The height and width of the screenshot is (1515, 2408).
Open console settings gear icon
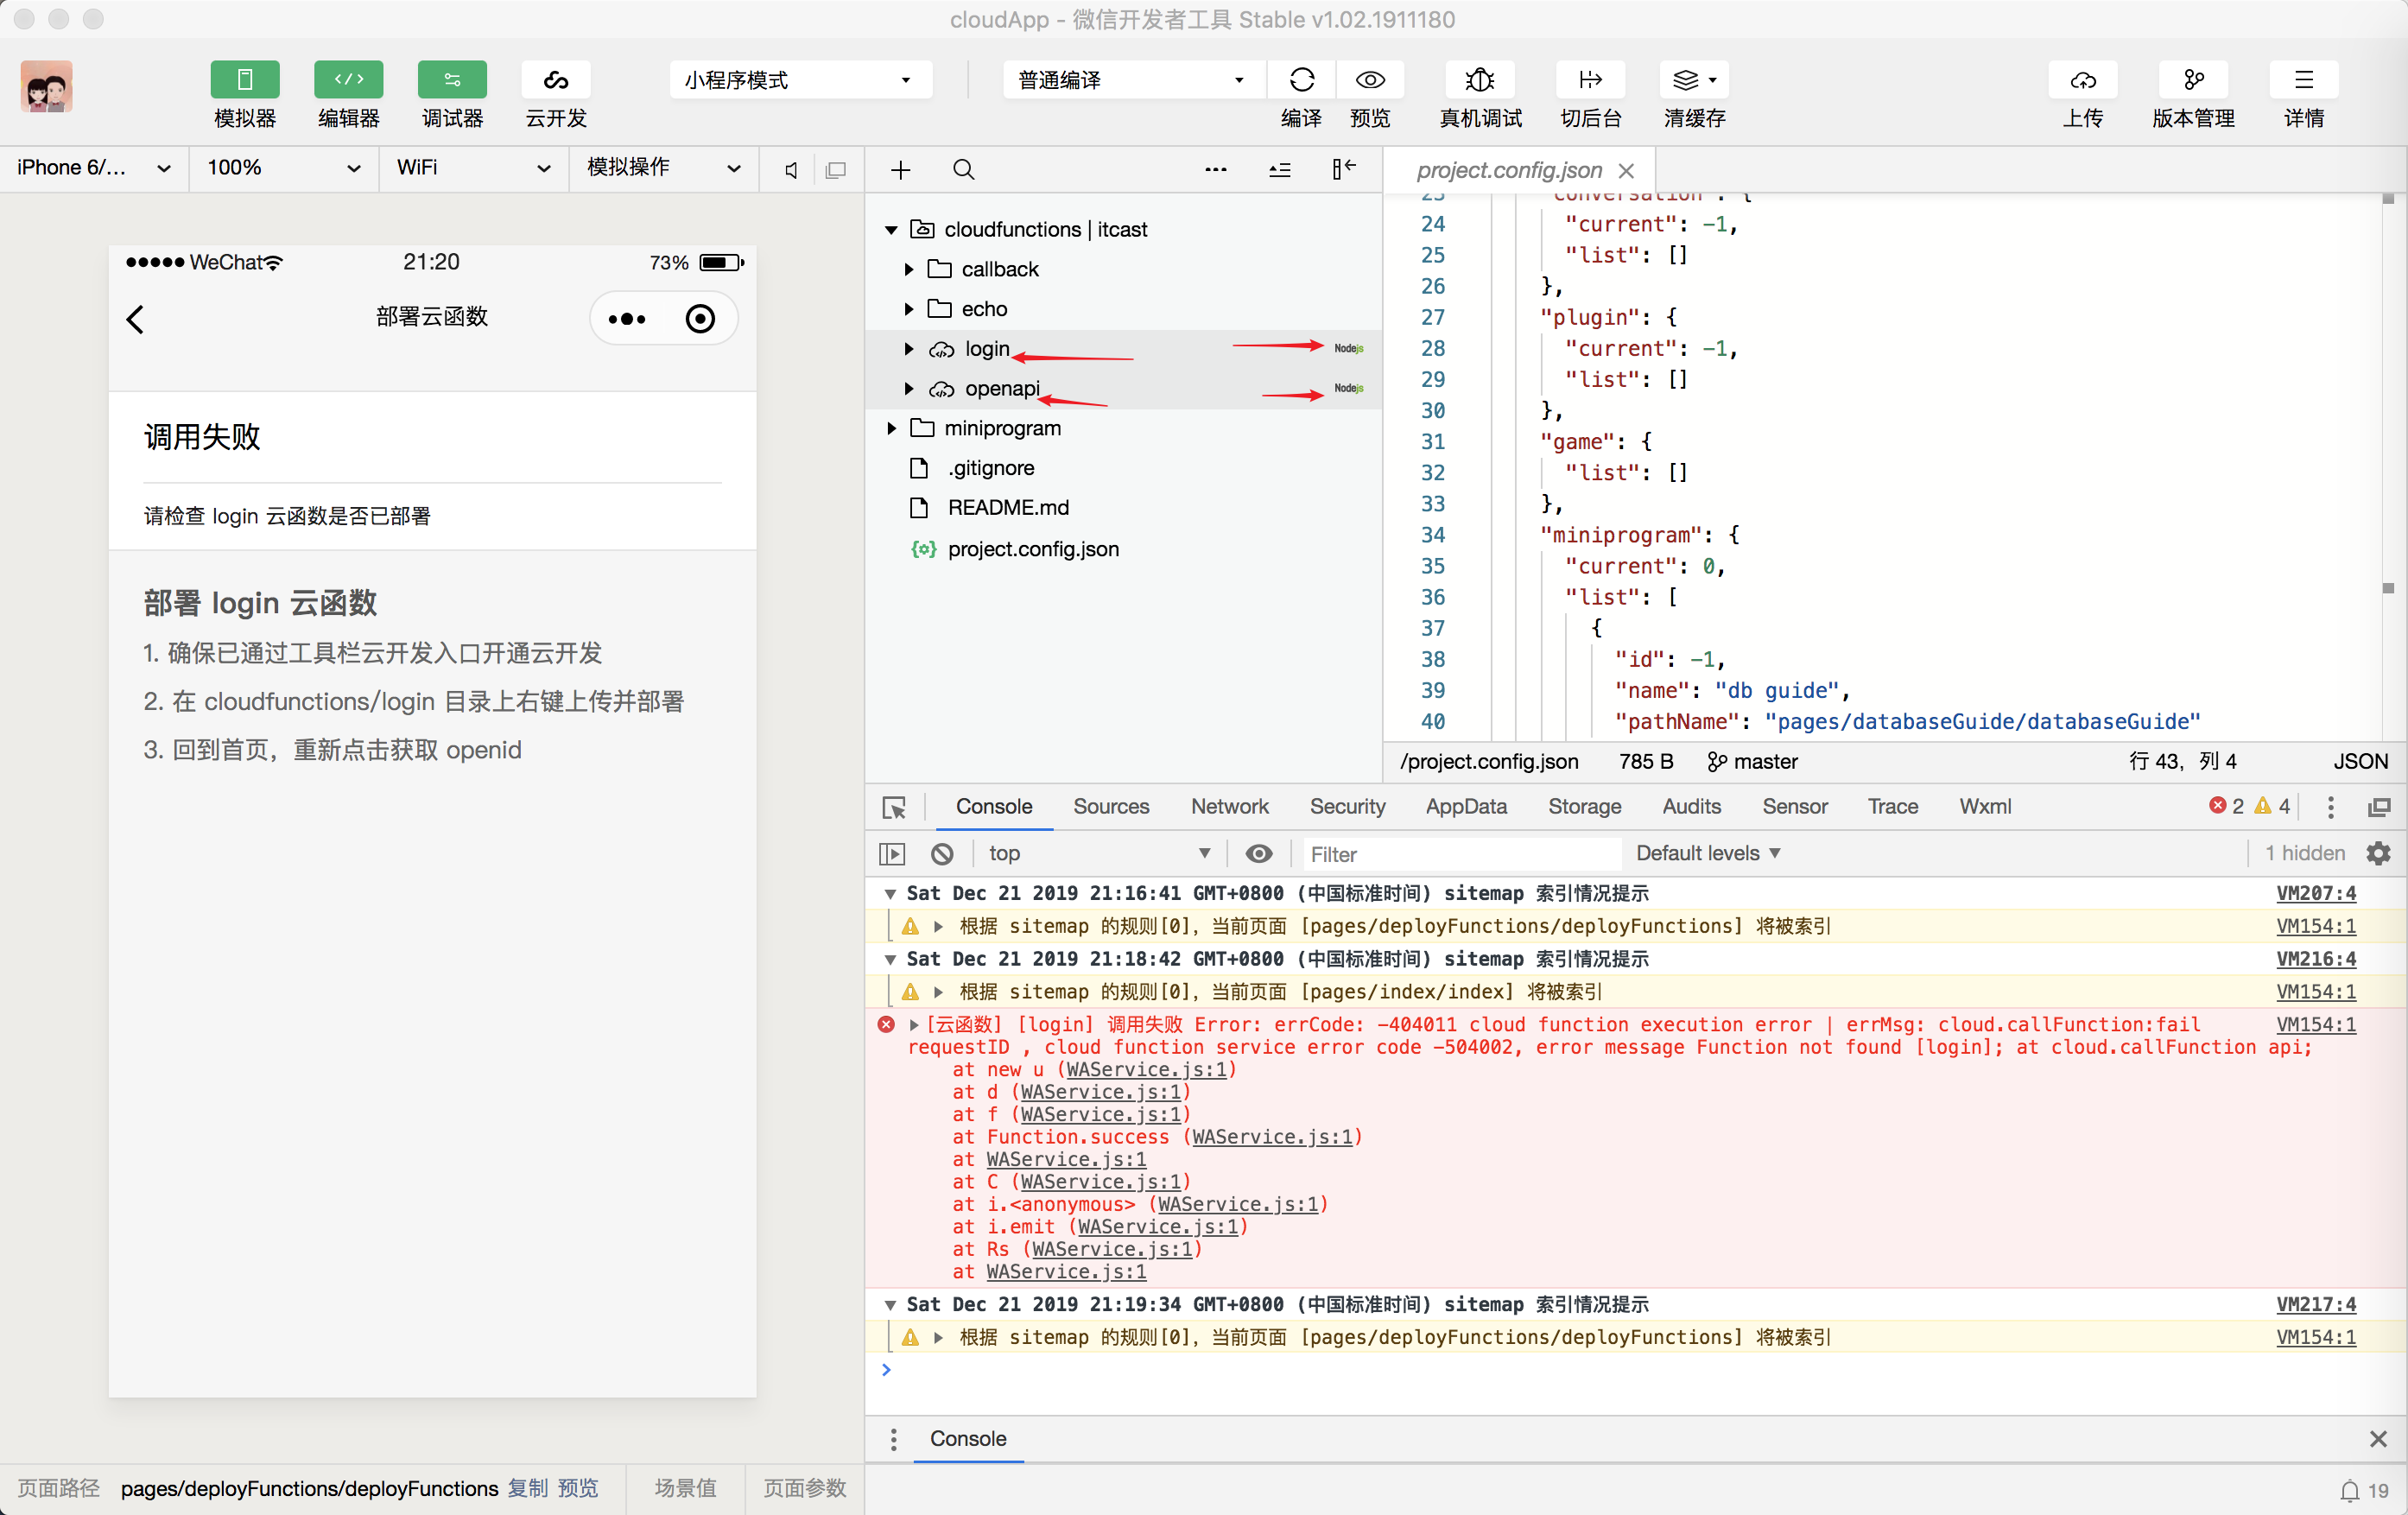click(x=2378, y=853)
